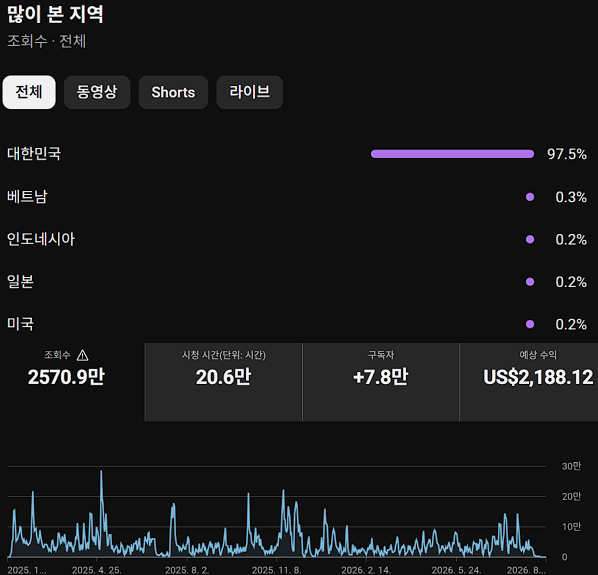
Task: Switch to the 라이브 filter chip
Action: (249, 92)
